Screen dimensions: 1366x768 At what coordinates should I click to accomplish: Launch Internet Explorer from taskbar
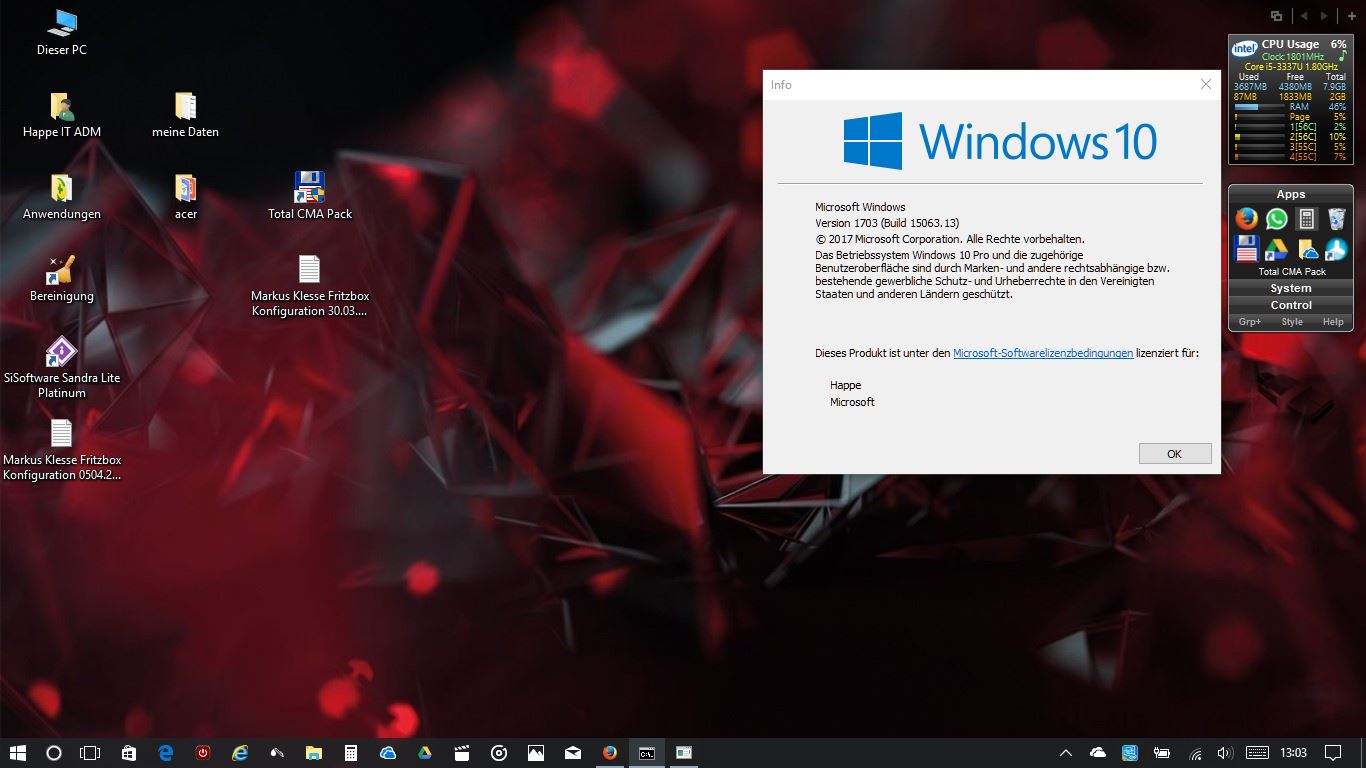click(240, 752)
